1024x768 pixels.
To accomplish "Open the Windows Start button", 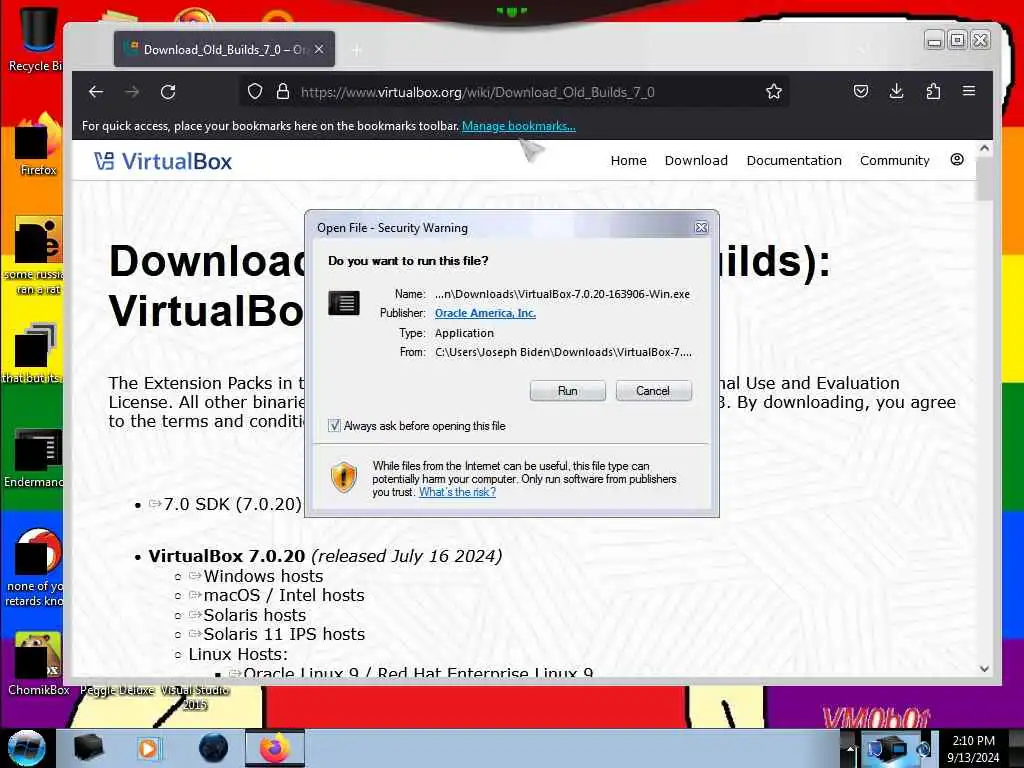I will 25,747.
